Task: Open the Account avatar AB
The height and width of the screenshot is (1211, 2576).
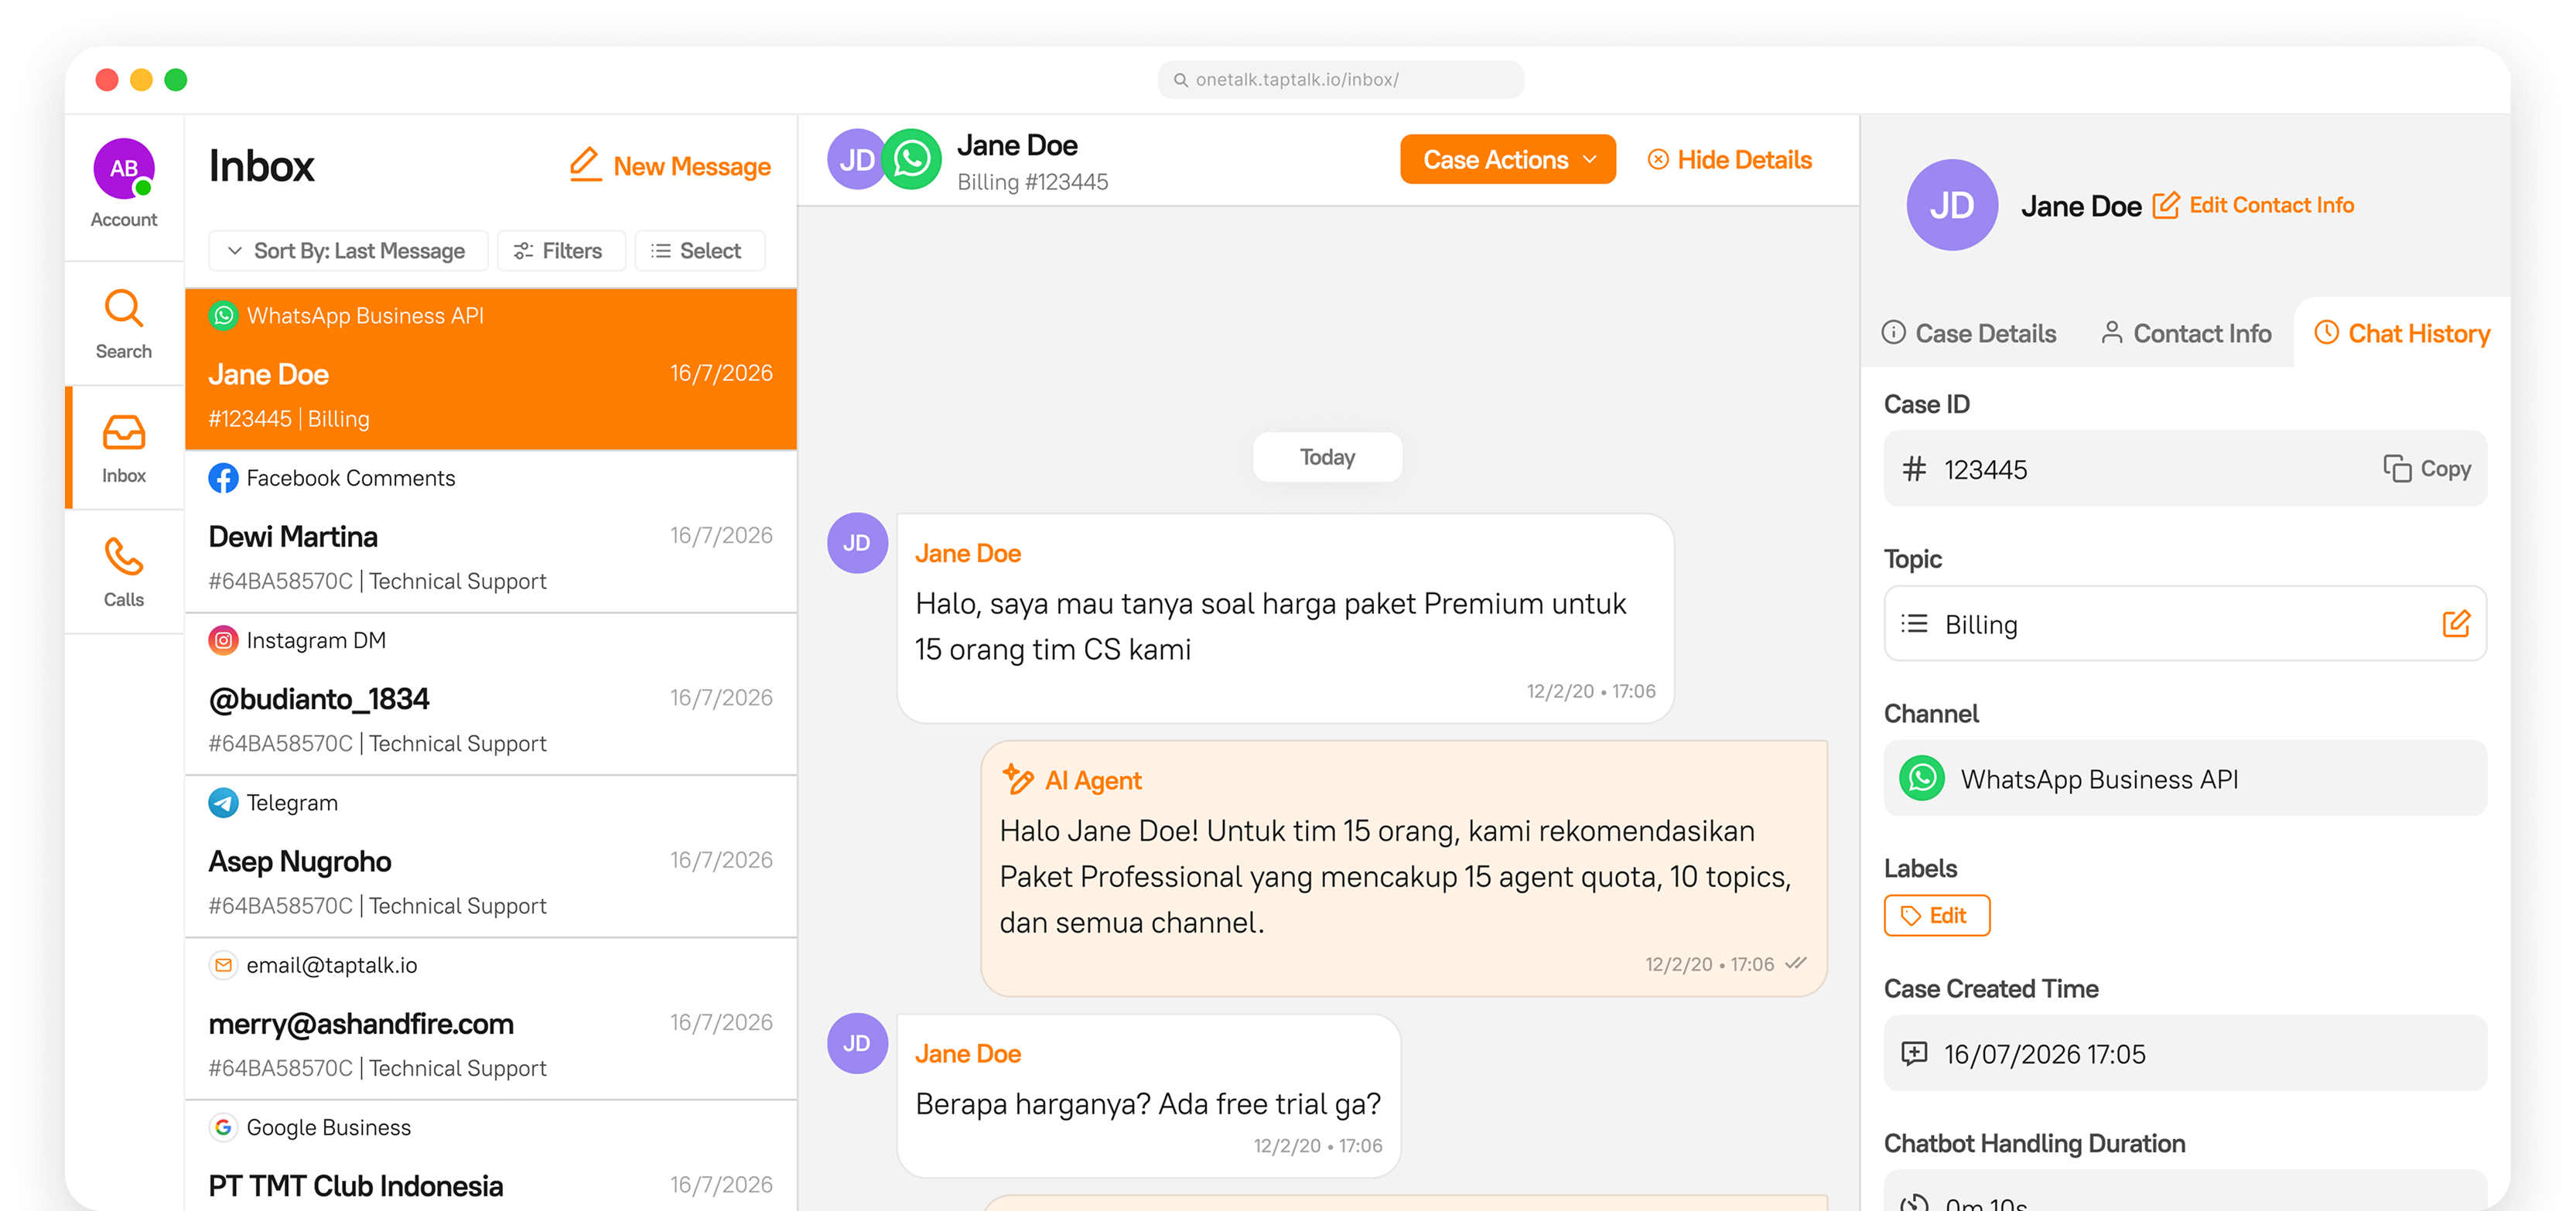Action: tap(124, 168)
